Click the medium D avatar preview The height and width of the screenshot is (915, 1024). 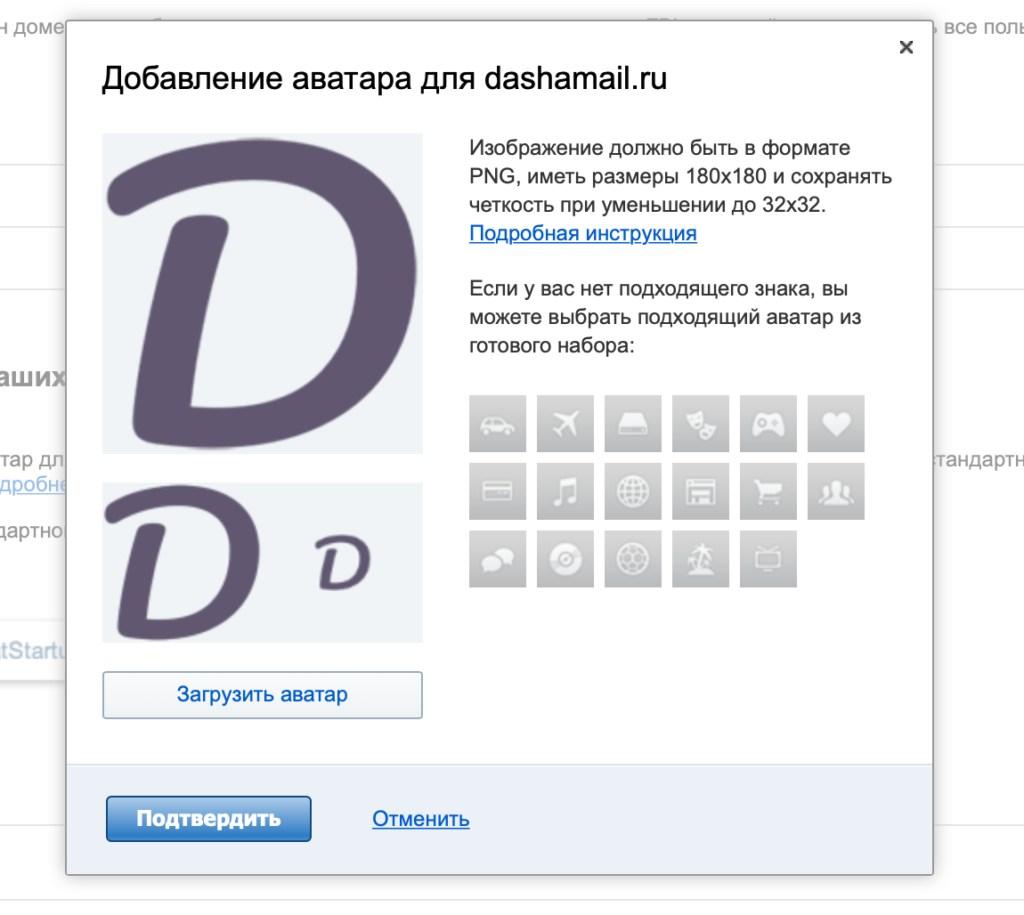182,562
